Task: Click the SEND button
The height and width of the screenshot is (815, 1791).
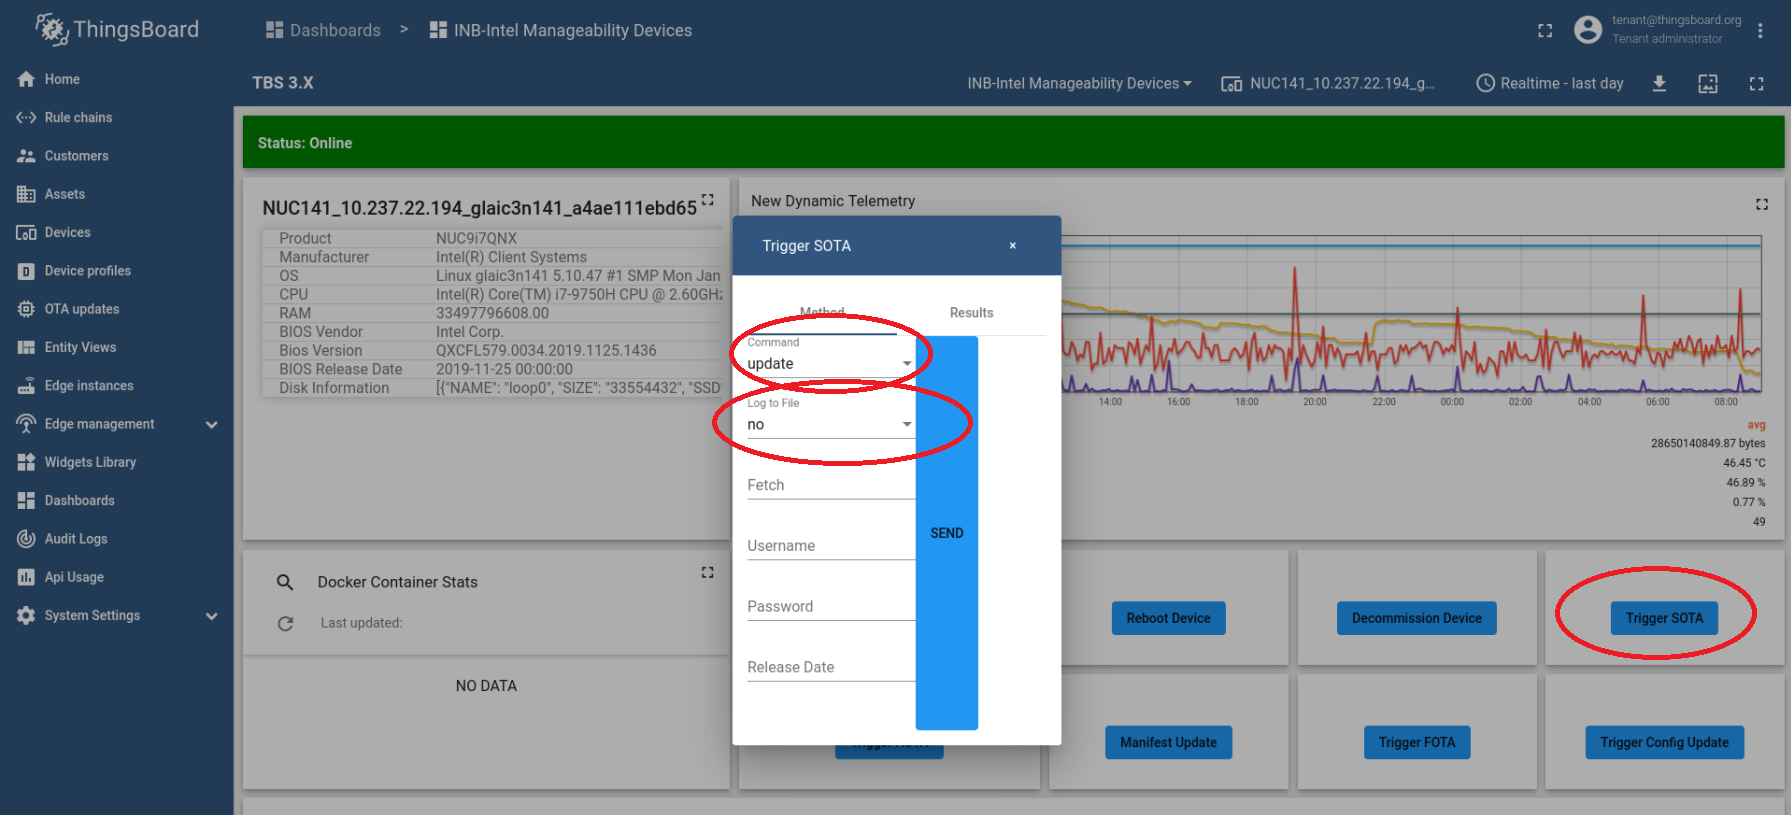Action: click(x=947, y=533)
